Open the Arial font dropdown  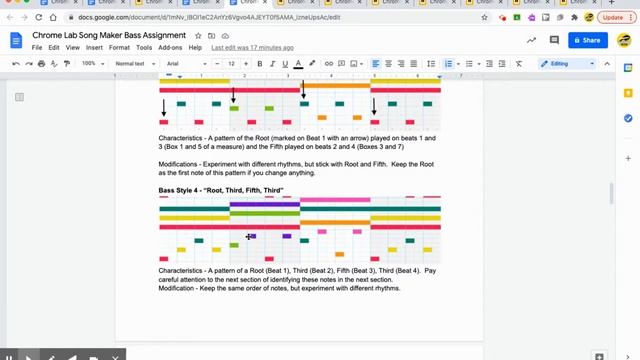point(187,64)
